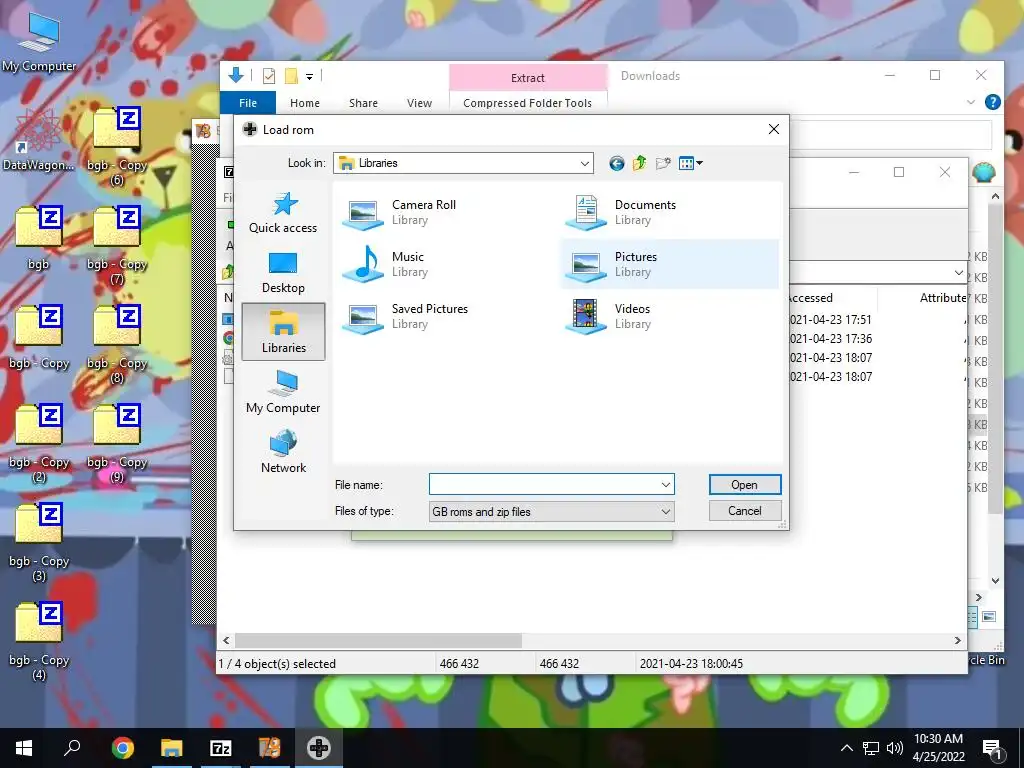Open Compressed Folder Tools tab
Viewport: 1024px width, 768px height.
(528, 103)
